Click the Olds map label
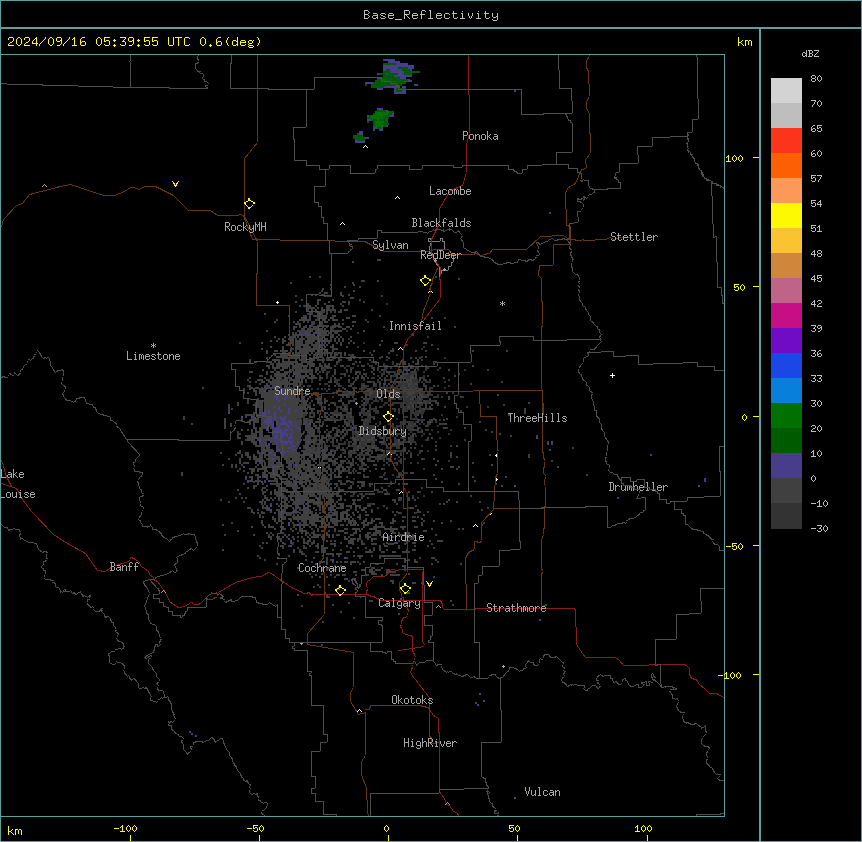The width and height of the screenshot is (862, 842). pyautogui.click(x=388, y=394)
